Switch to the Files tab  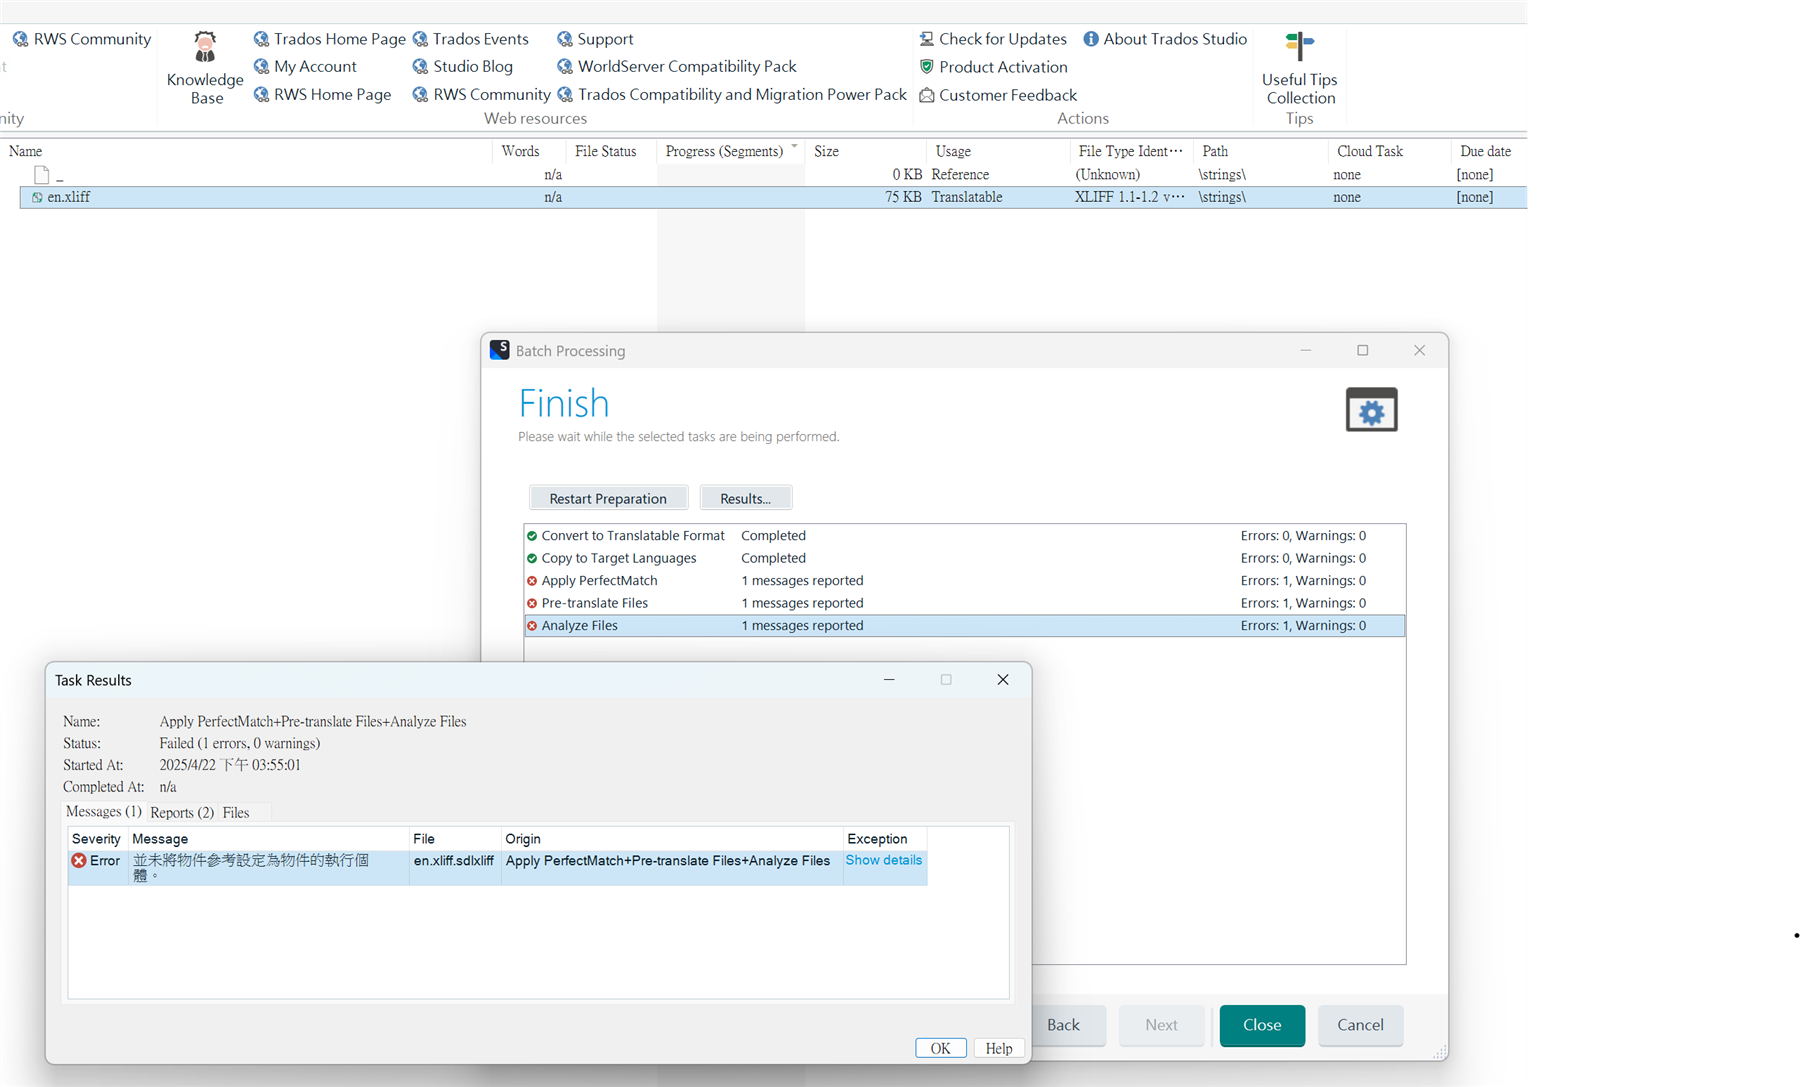[235, 812]
